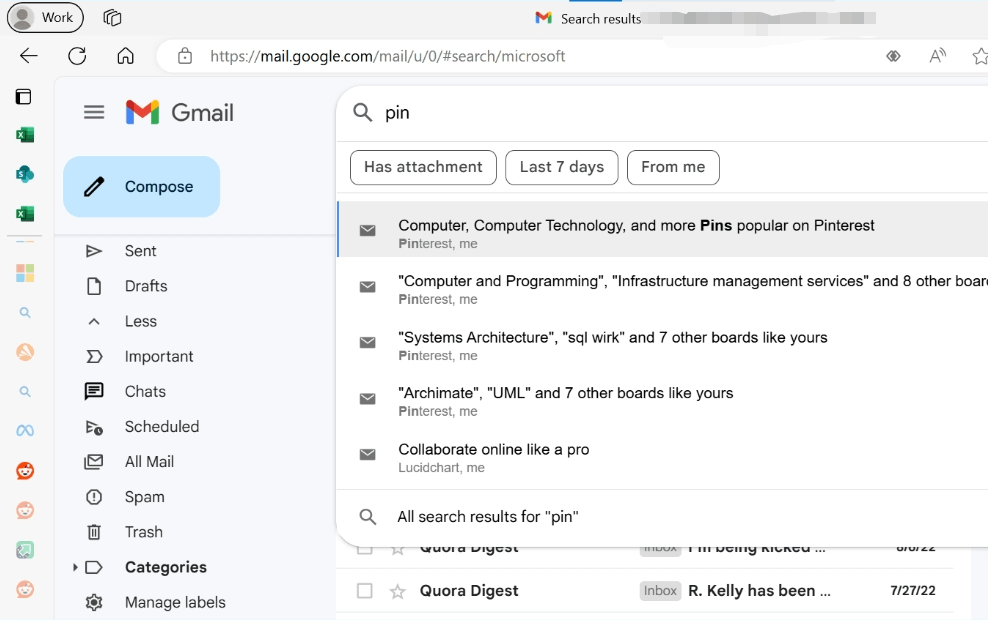988x620 pixels.
Task: Open the Microsoft colored squares sidebar tab
Action: coord(25,273)
